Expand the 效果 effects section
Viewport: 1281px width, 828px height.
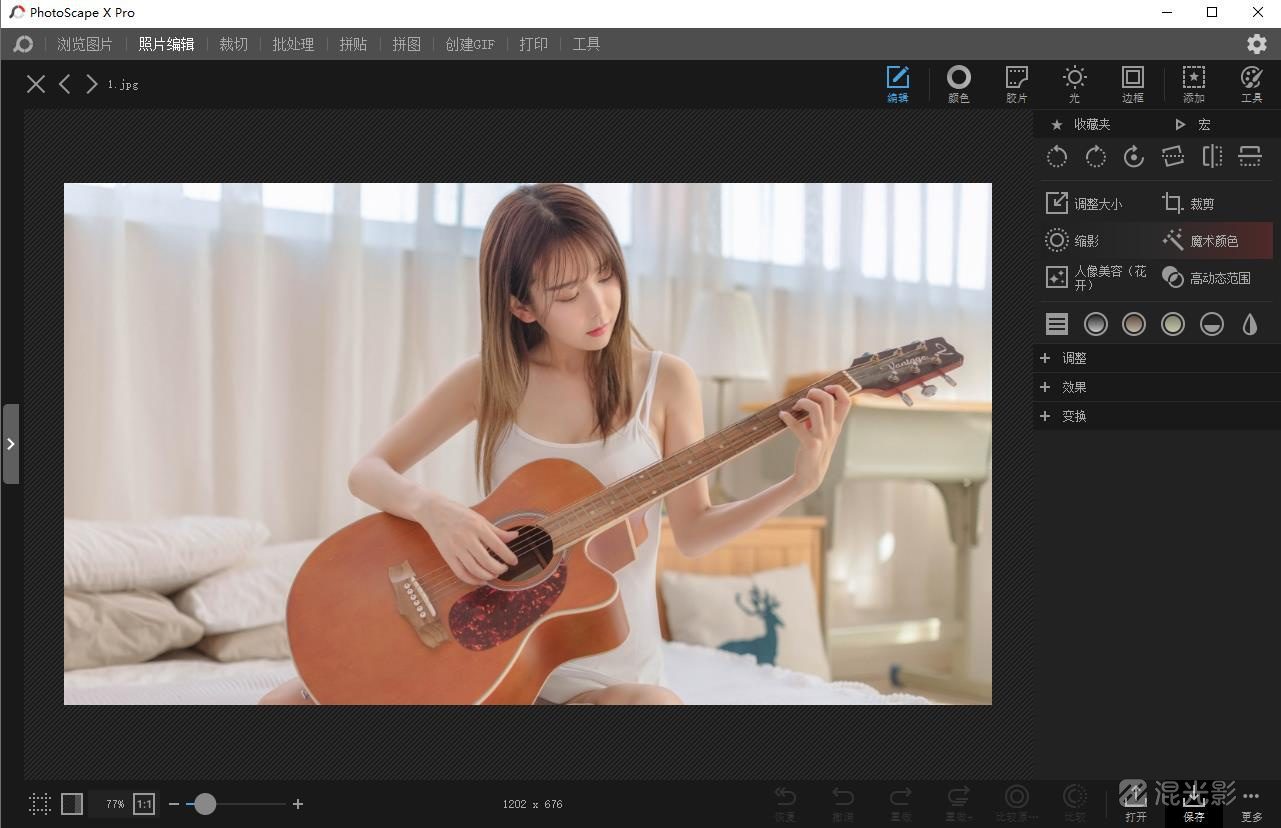coord(1156,387)
